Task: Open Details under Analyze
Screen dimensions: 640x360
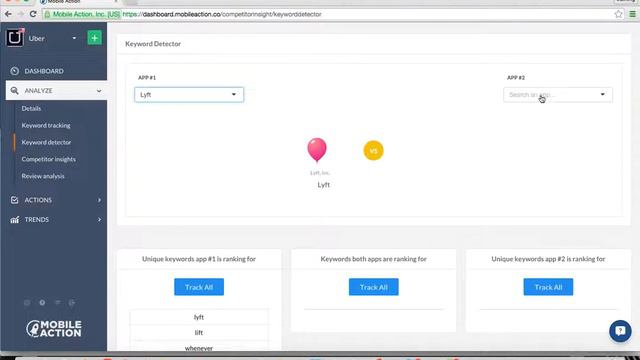Action: click(x=31, y=109)
